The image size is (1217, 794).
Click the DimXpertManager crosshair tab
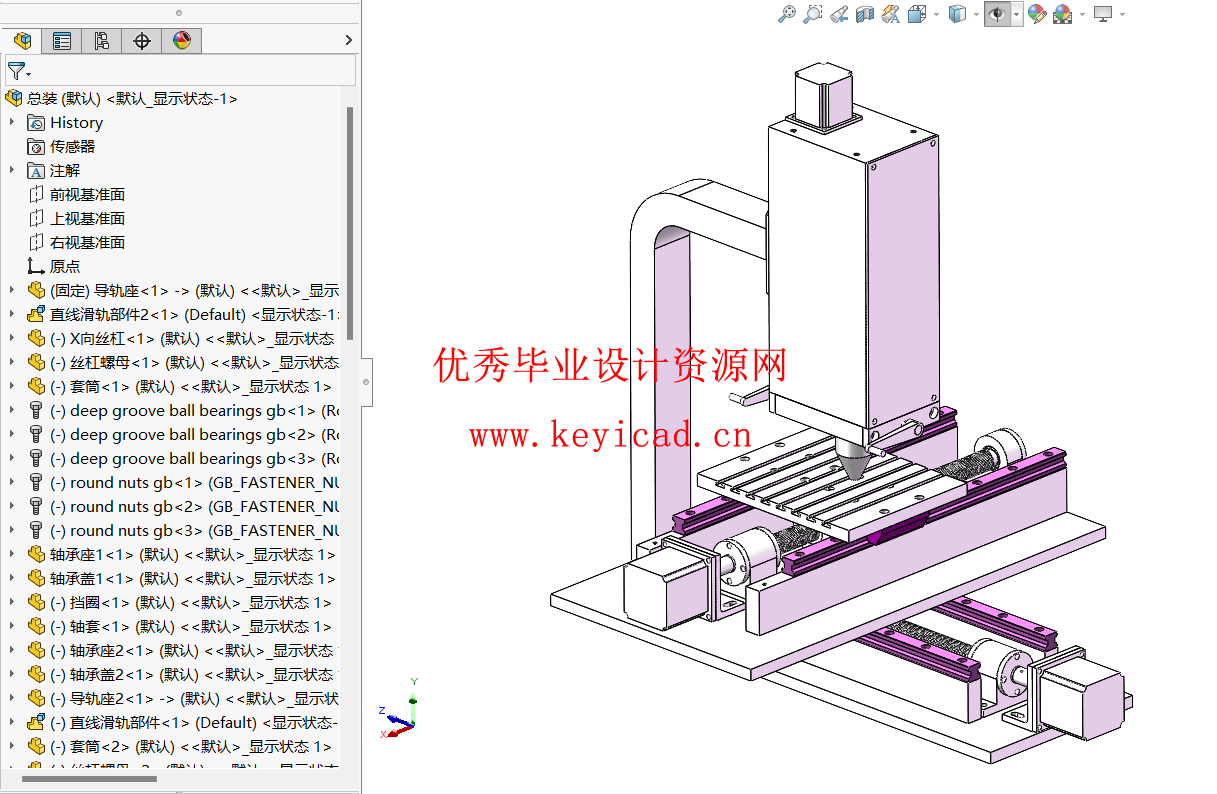click(141, 40)
